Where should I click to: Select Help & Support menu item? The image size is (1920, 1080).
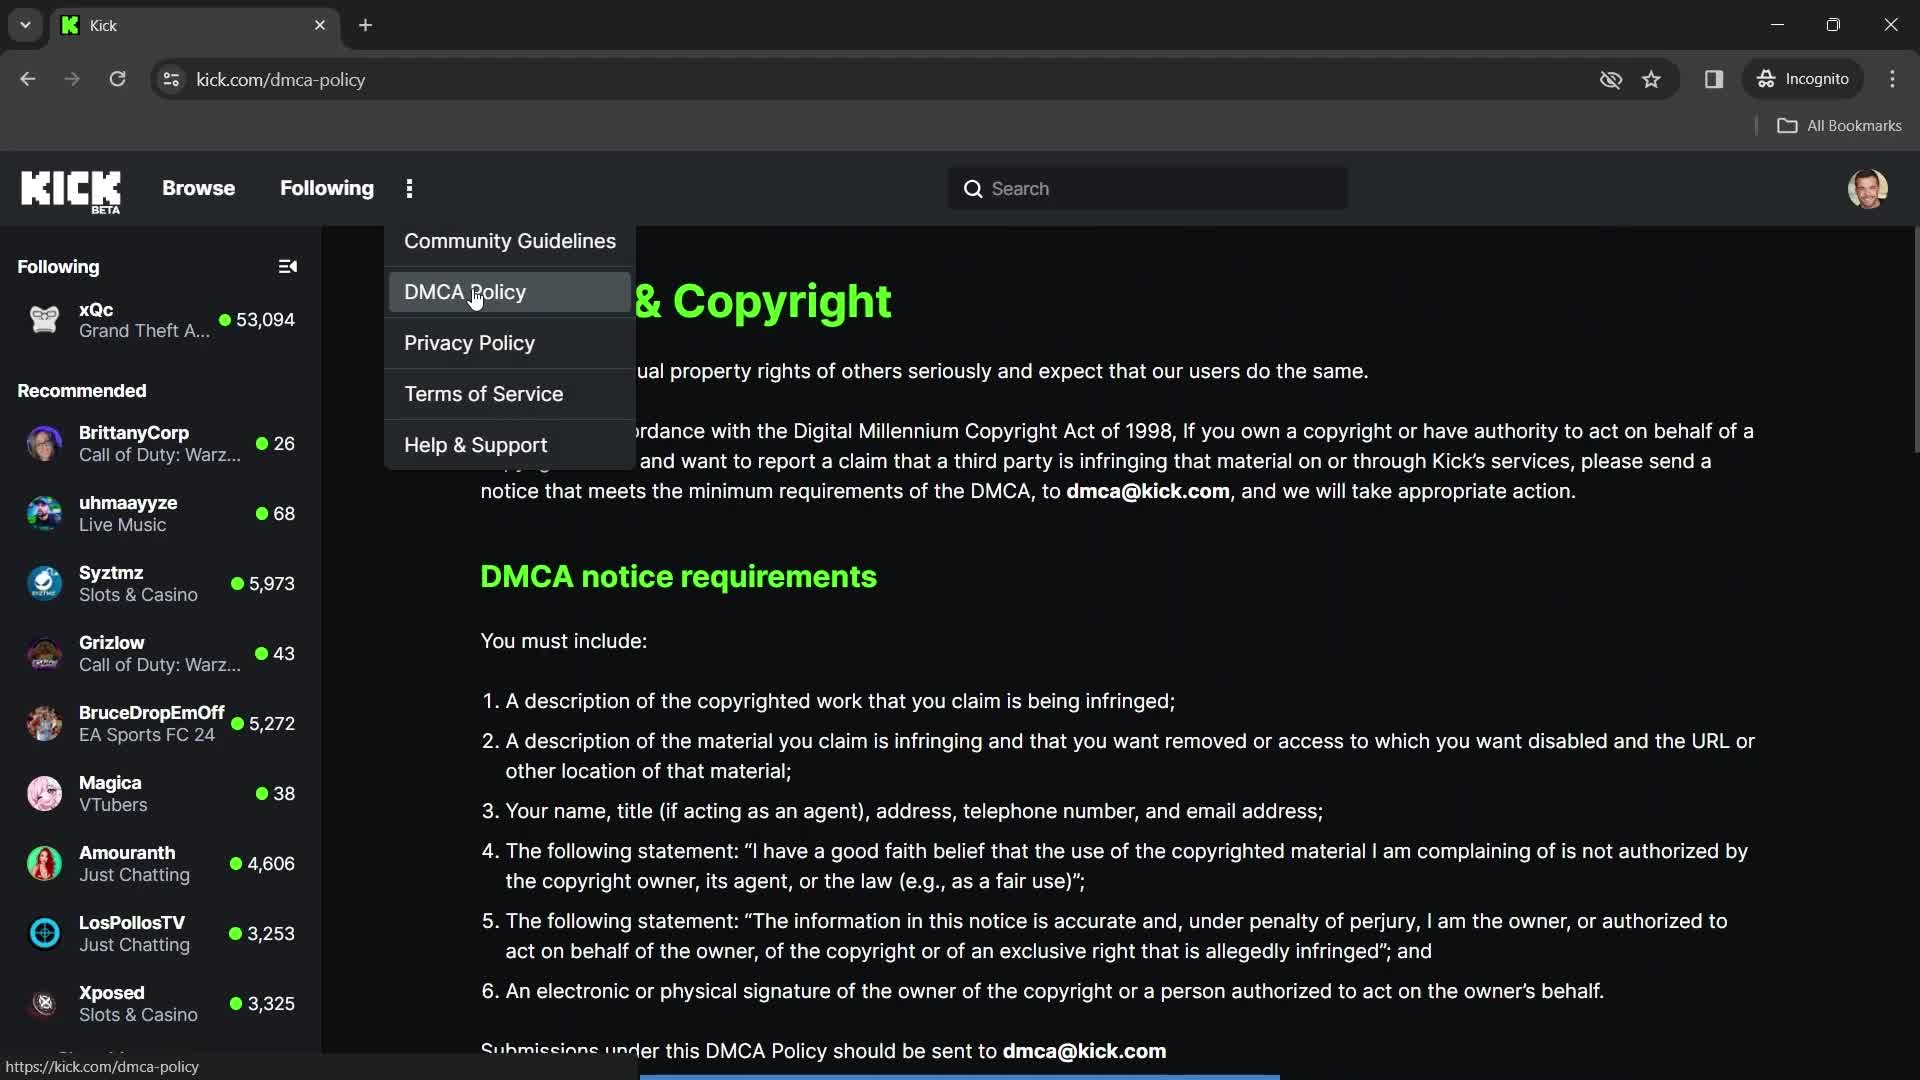[510, 445]
